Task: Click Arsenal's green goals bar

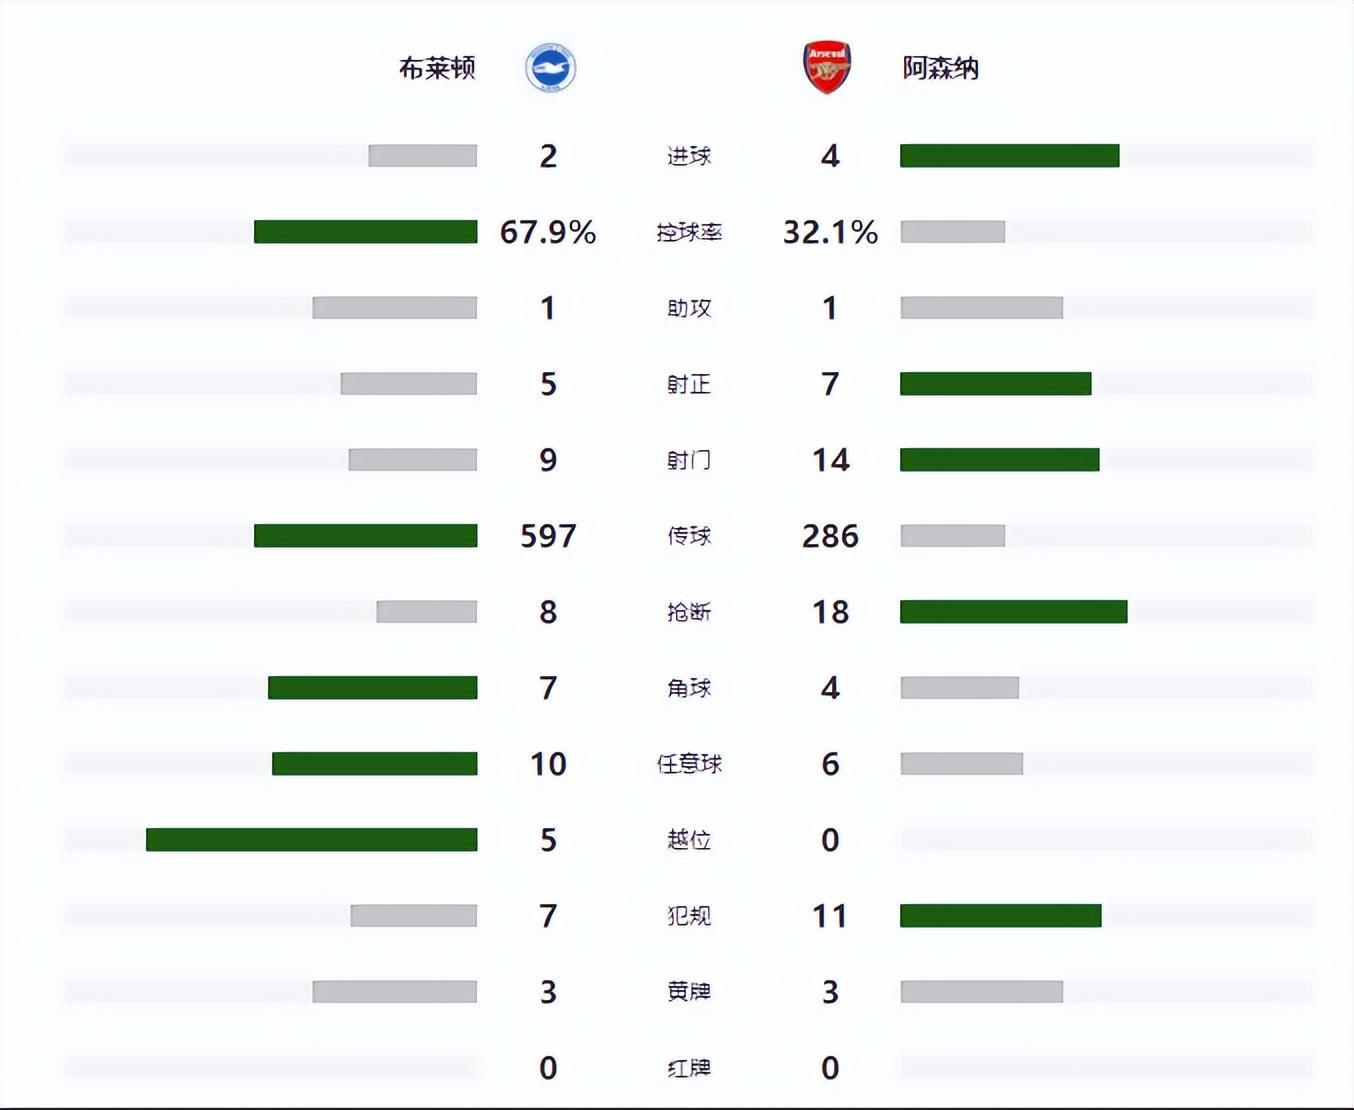Action: pos(1009,156)
